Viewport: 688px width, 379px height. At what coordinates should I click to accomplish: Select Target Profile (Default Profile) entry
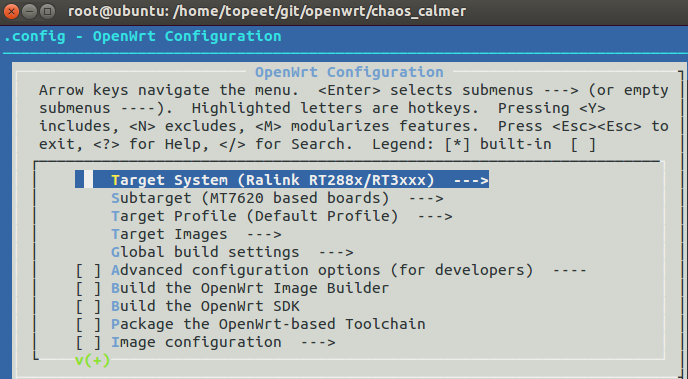tap(254, 216)
